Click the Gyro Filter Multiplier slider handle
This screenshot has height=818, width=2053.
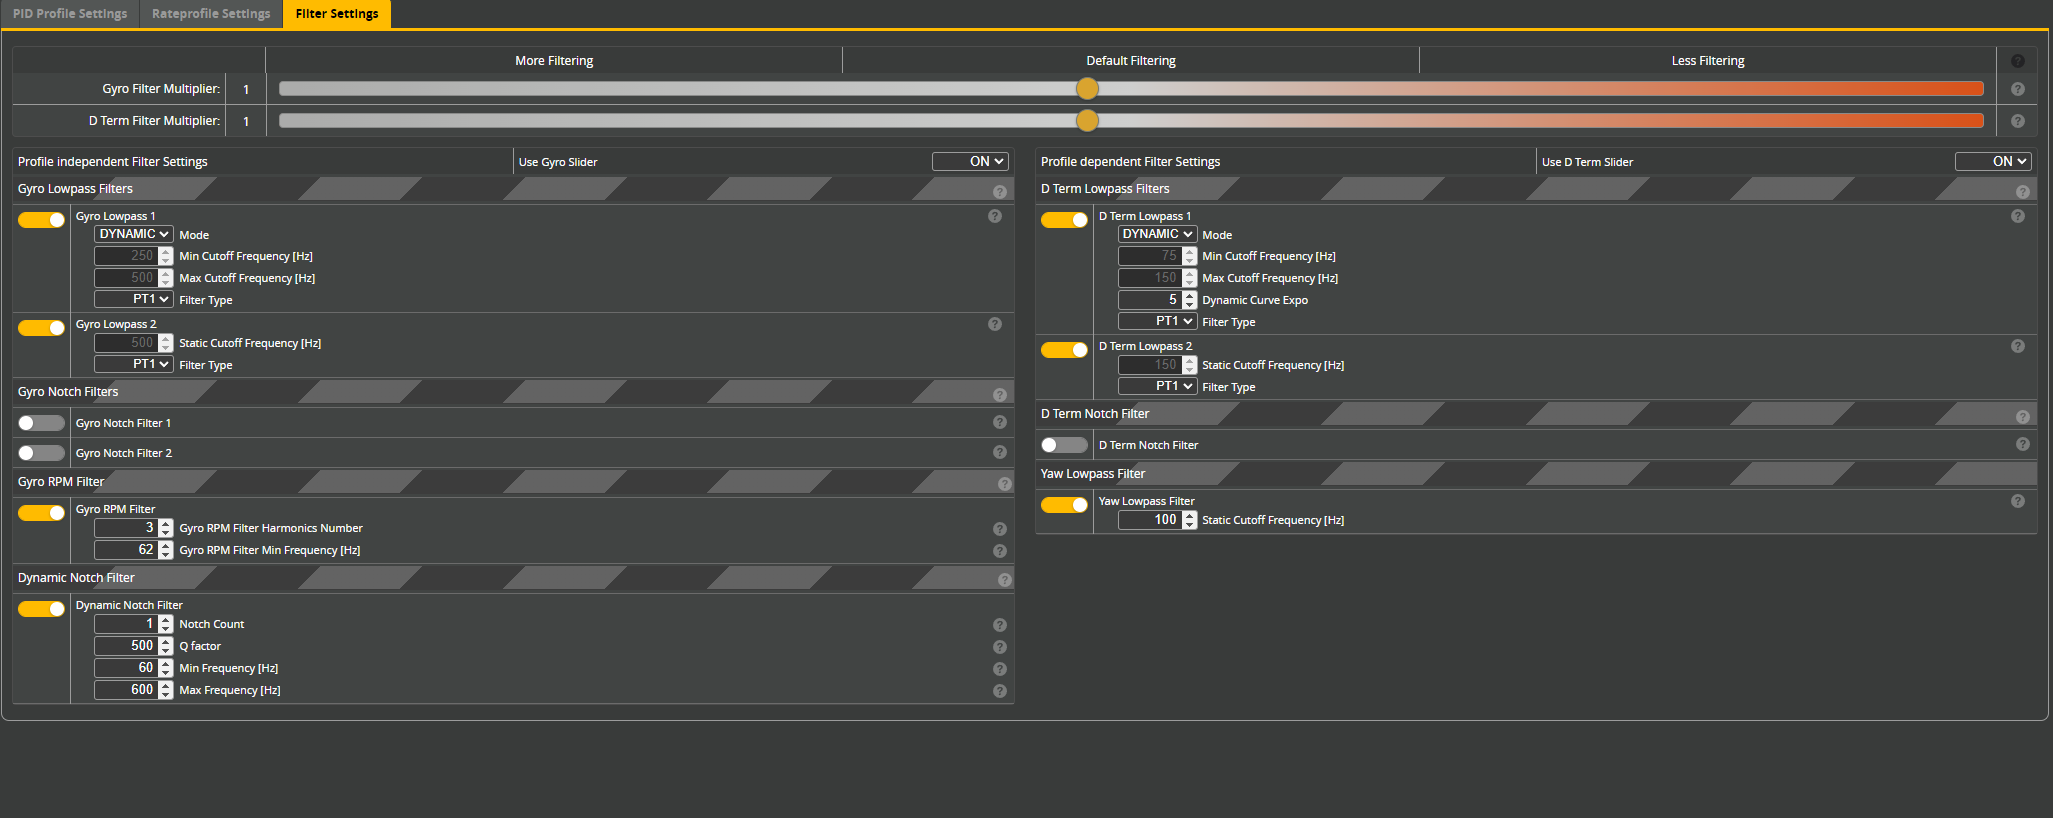point(1087,89)
